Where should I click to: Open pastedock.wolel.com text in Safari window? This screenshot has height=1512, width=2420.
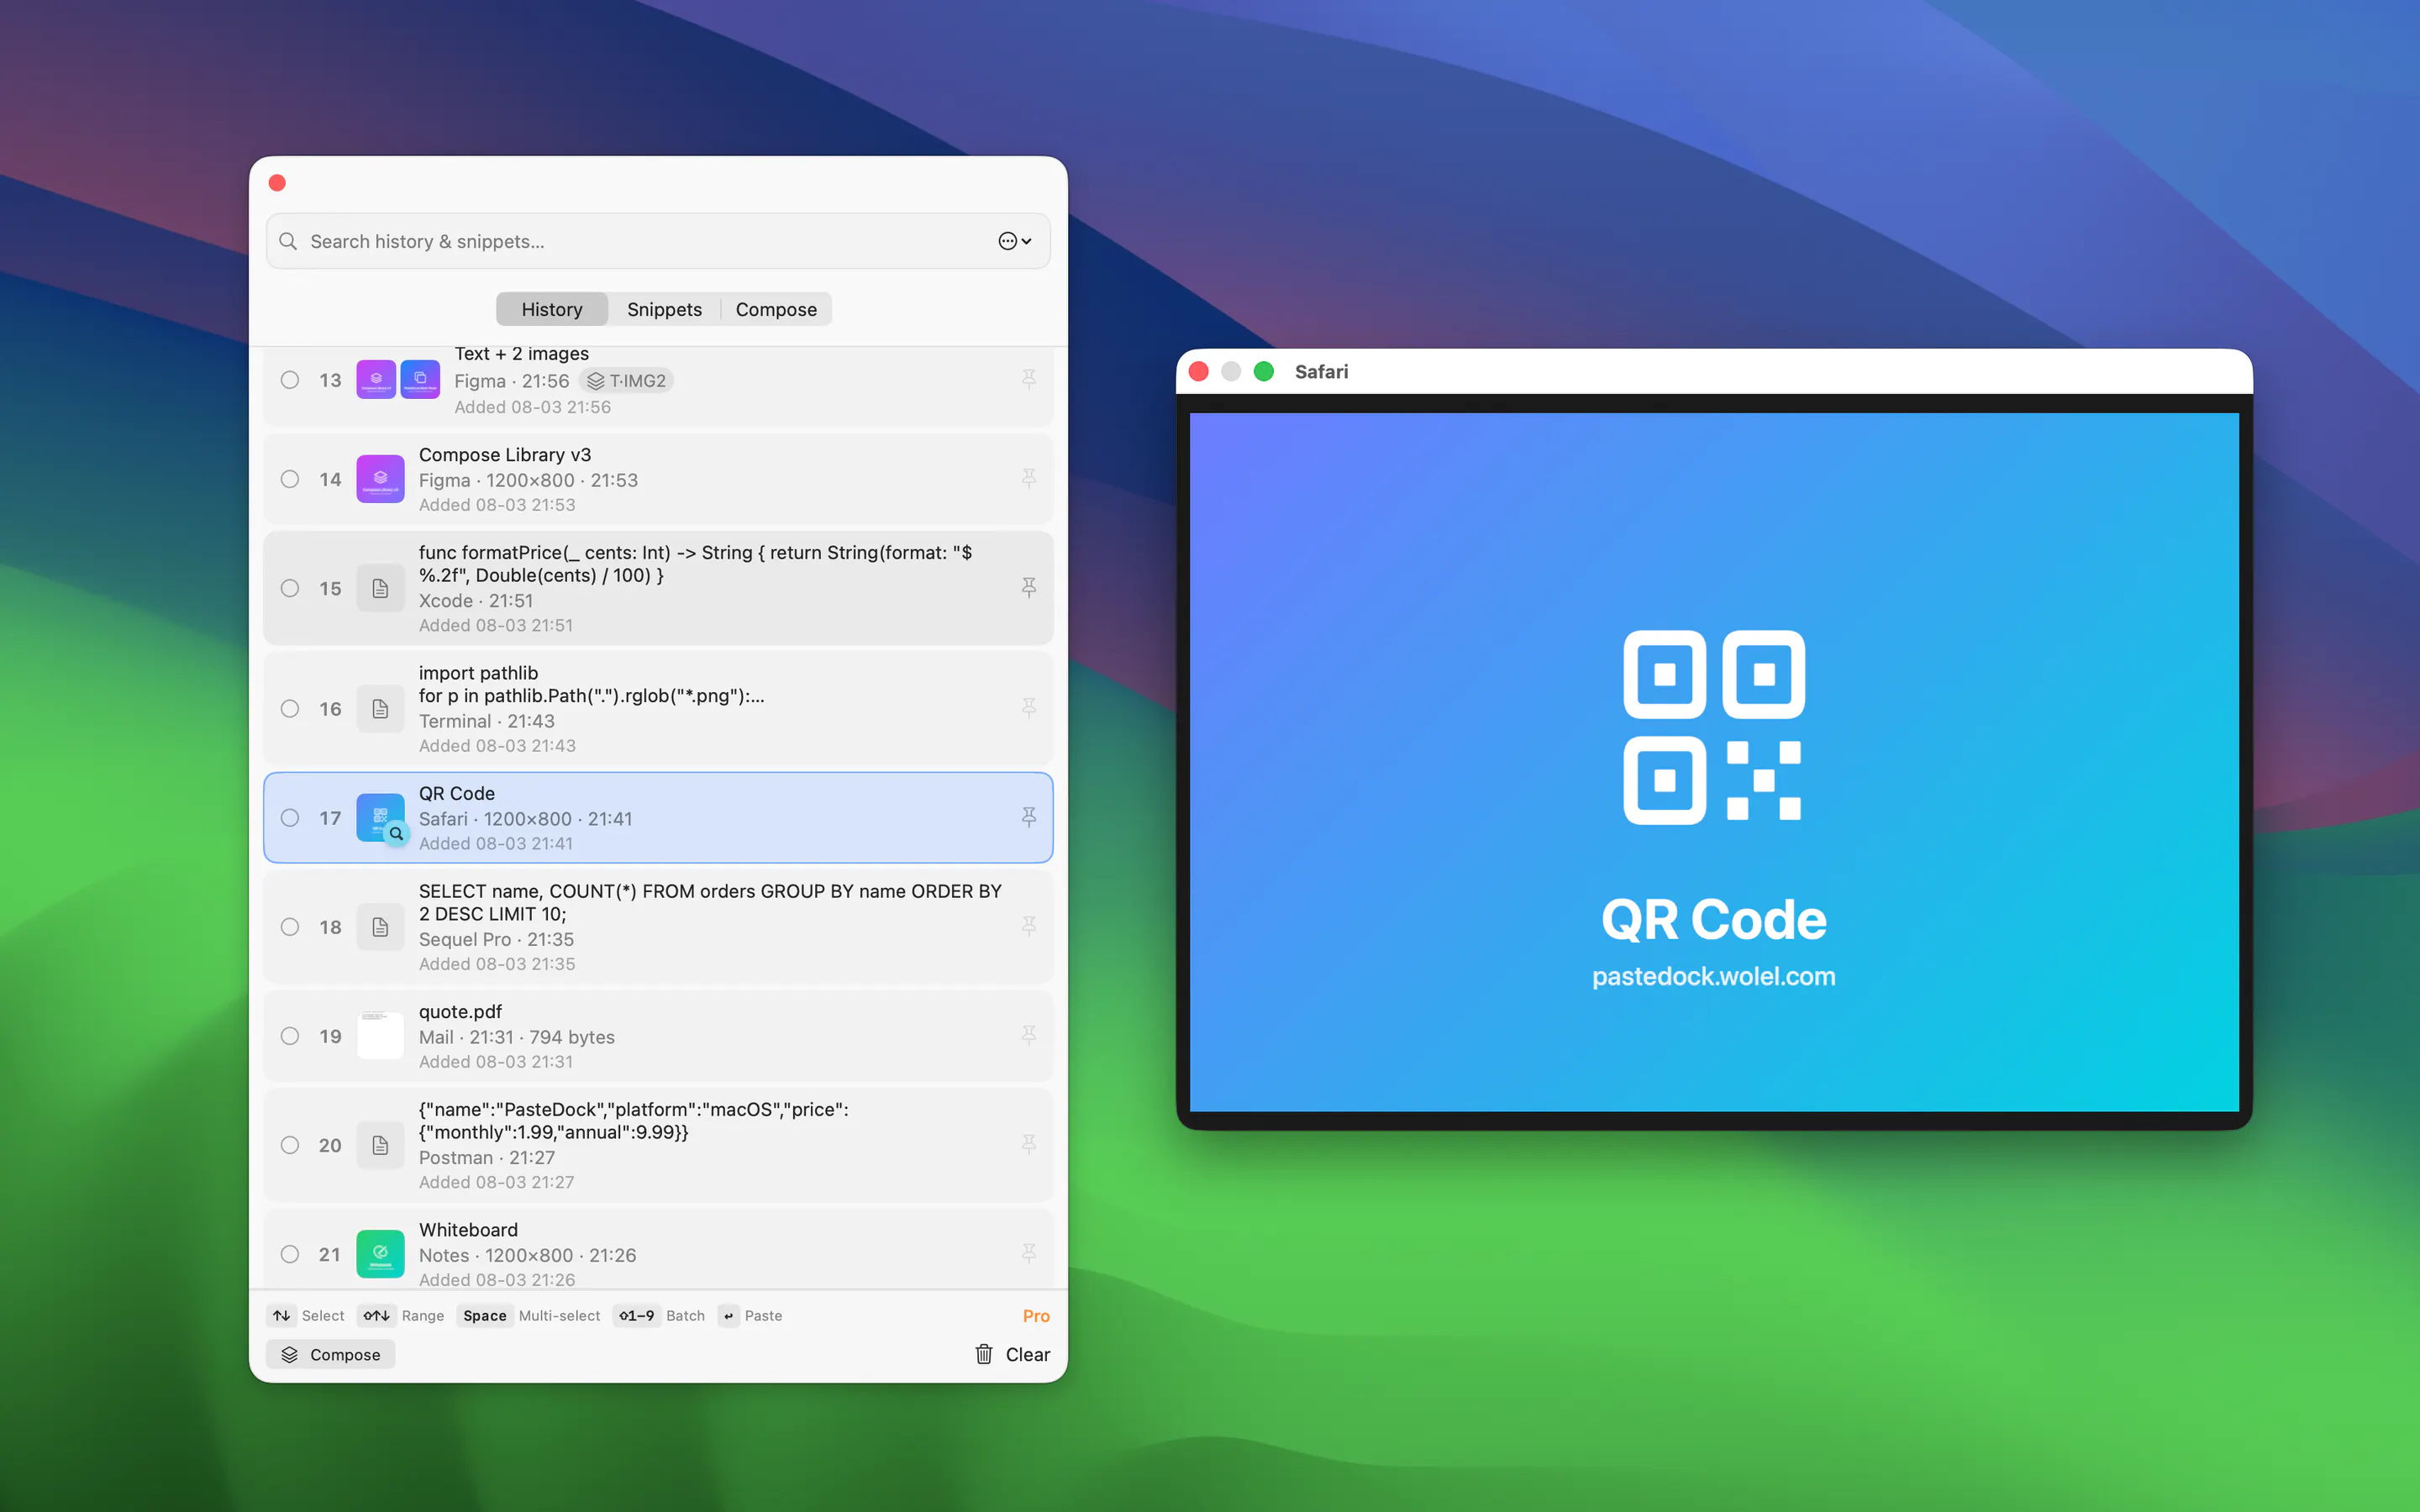tap(1713, 976)
